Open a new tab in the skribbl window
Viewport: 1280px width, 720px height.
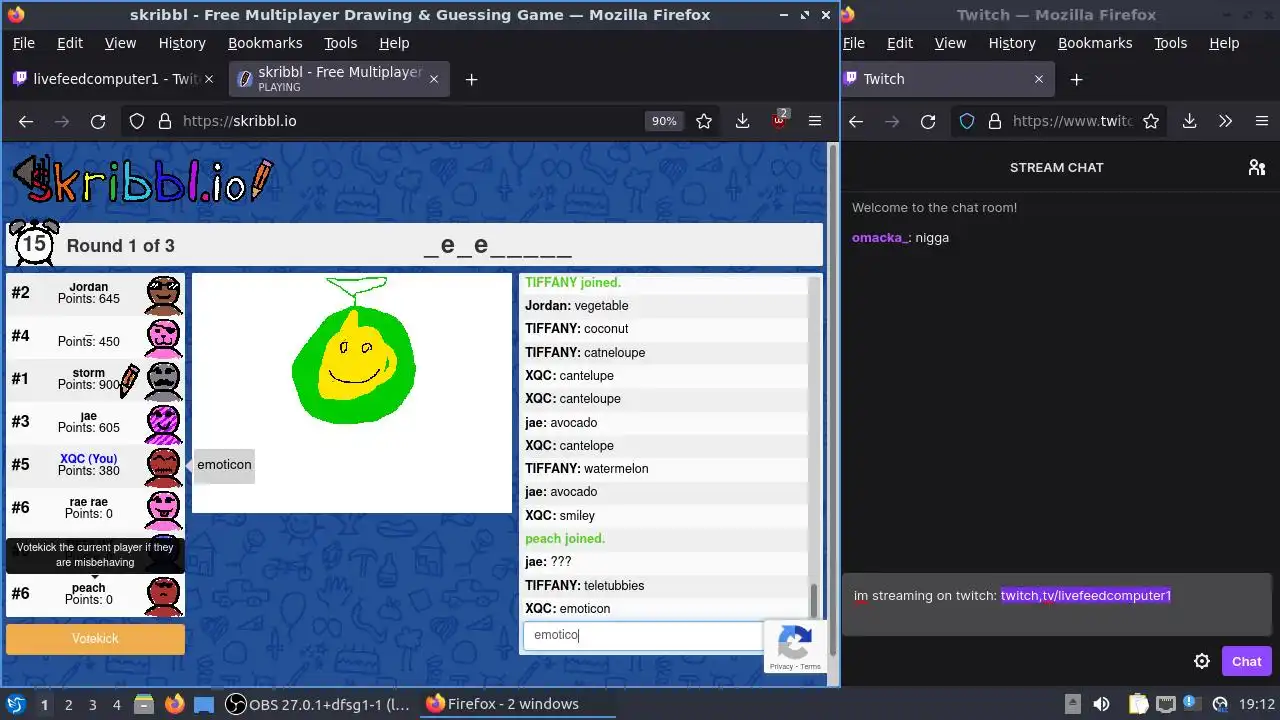[x=471, y=80]
